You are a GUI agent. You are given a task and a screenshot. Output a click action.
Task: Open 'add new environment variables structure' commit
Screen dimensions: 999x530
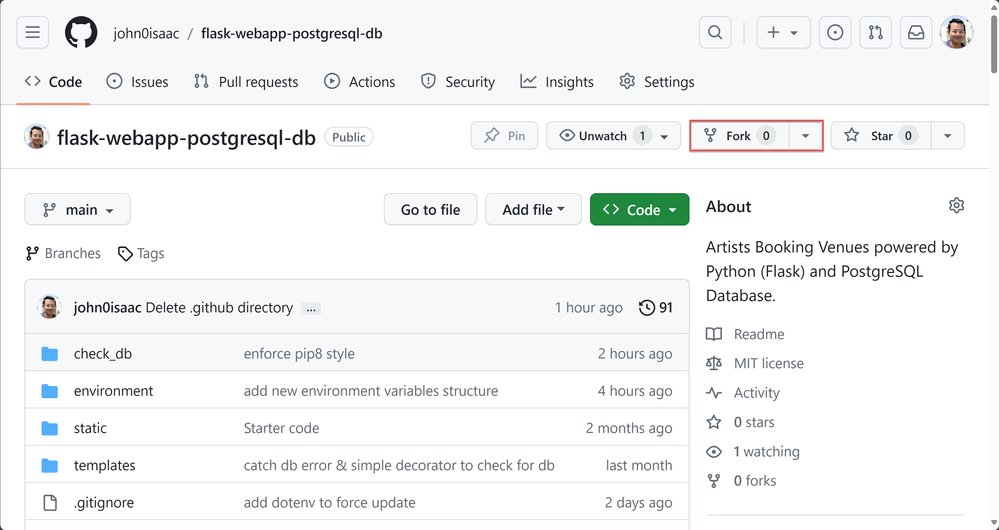click(x=371, y=391)
